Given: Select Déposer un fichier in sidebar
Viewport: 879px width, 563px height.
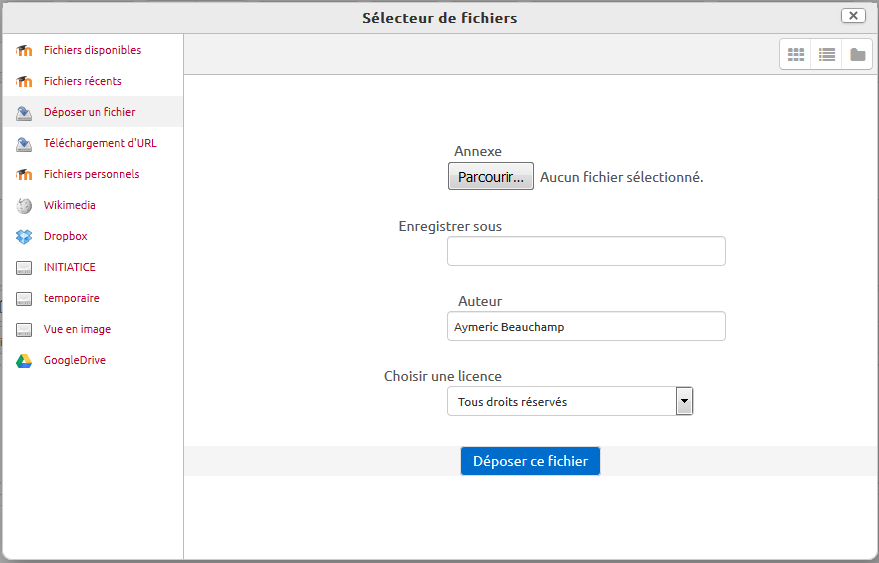Looking at the screenshot, I should click(89, 112).
